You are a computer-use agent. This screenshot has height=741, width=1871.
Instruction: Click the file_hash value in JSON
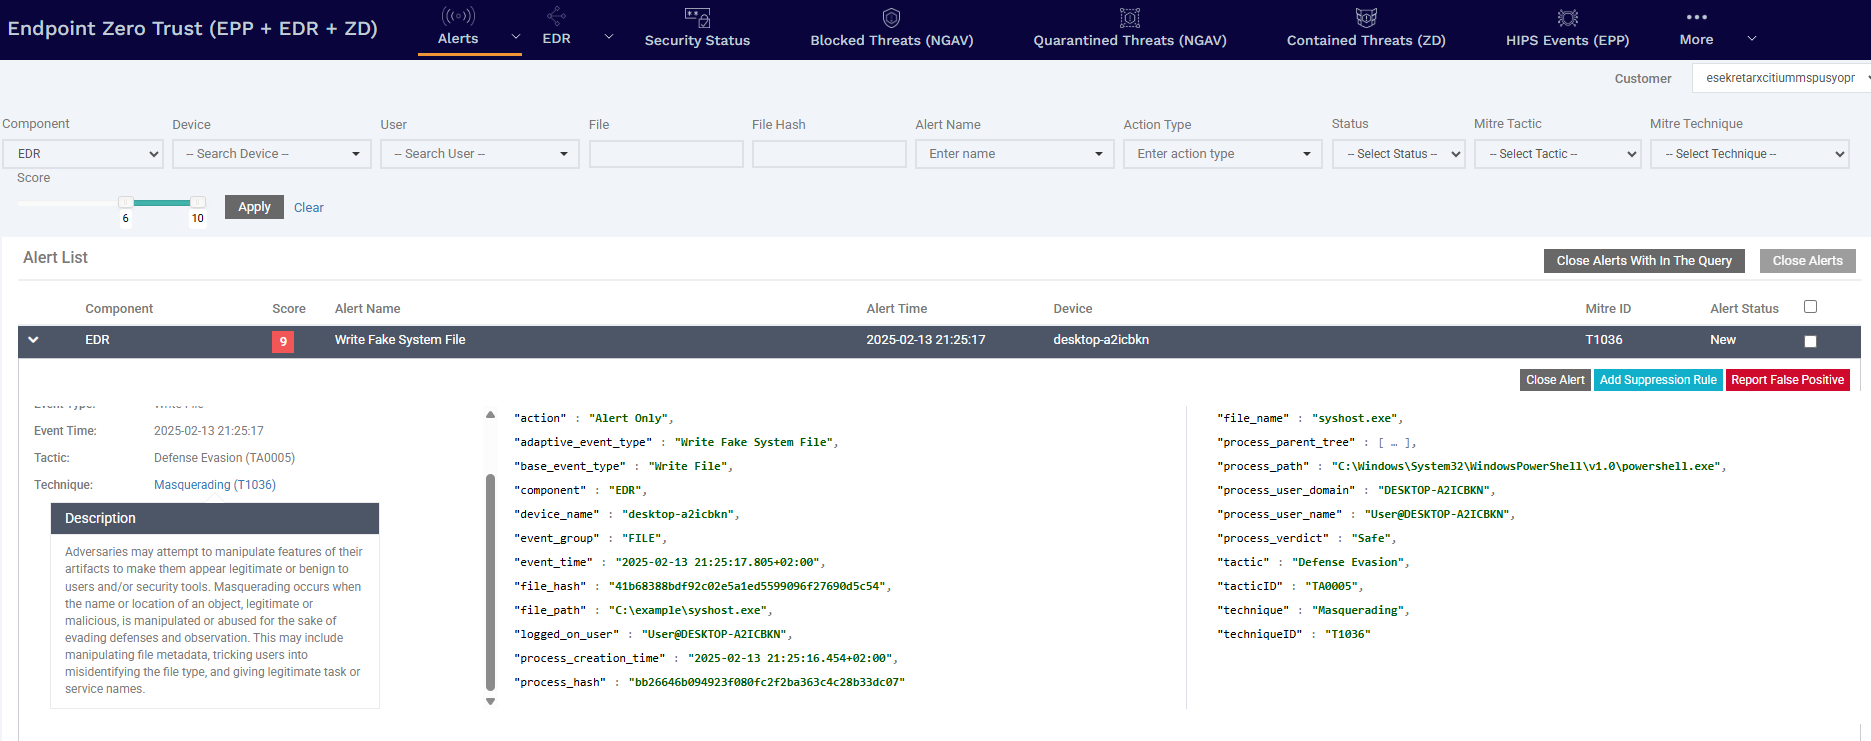coord(747,586)
